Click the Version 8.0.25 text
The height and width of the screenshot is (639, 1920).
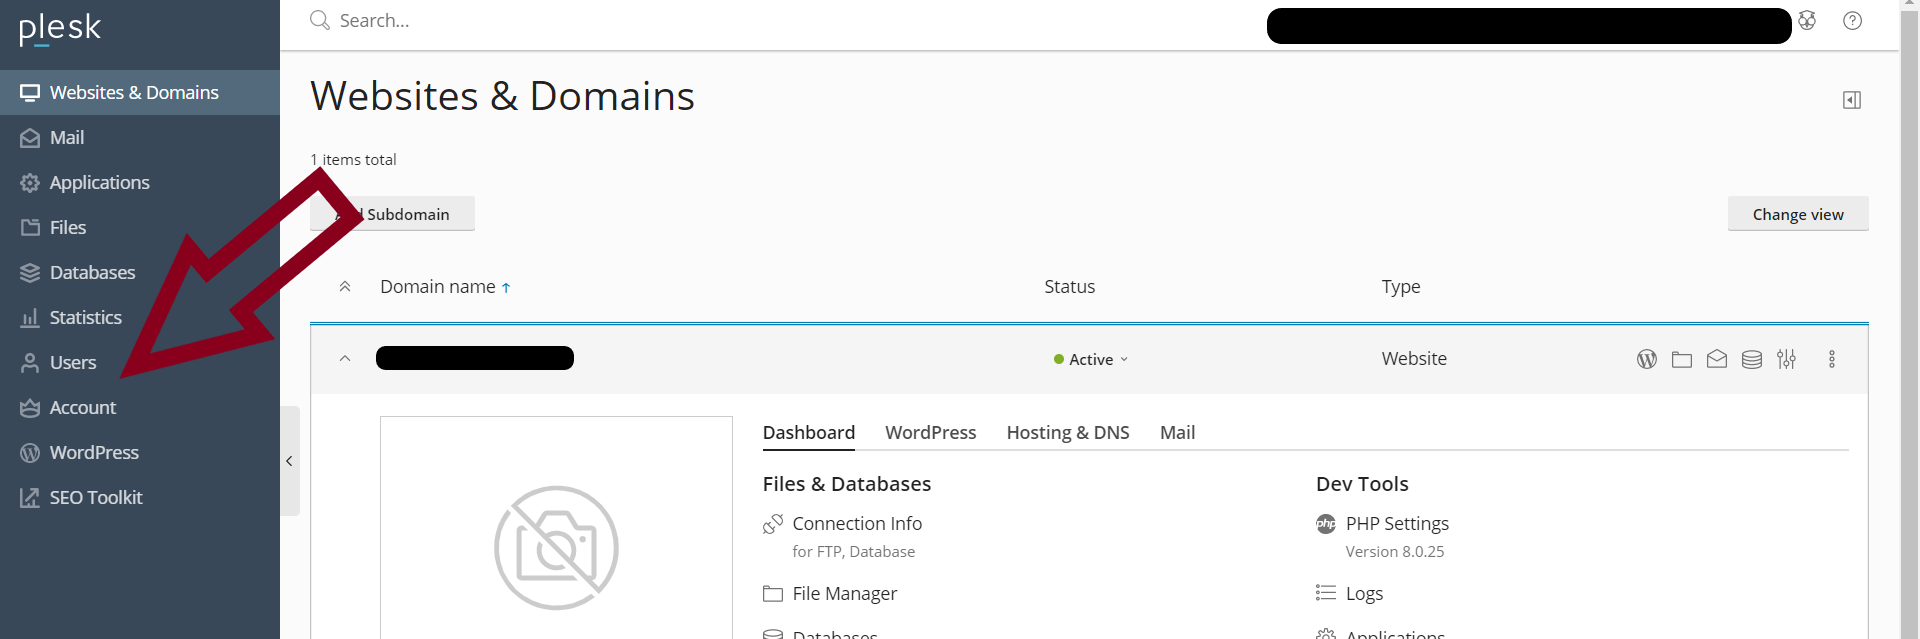1395,552
